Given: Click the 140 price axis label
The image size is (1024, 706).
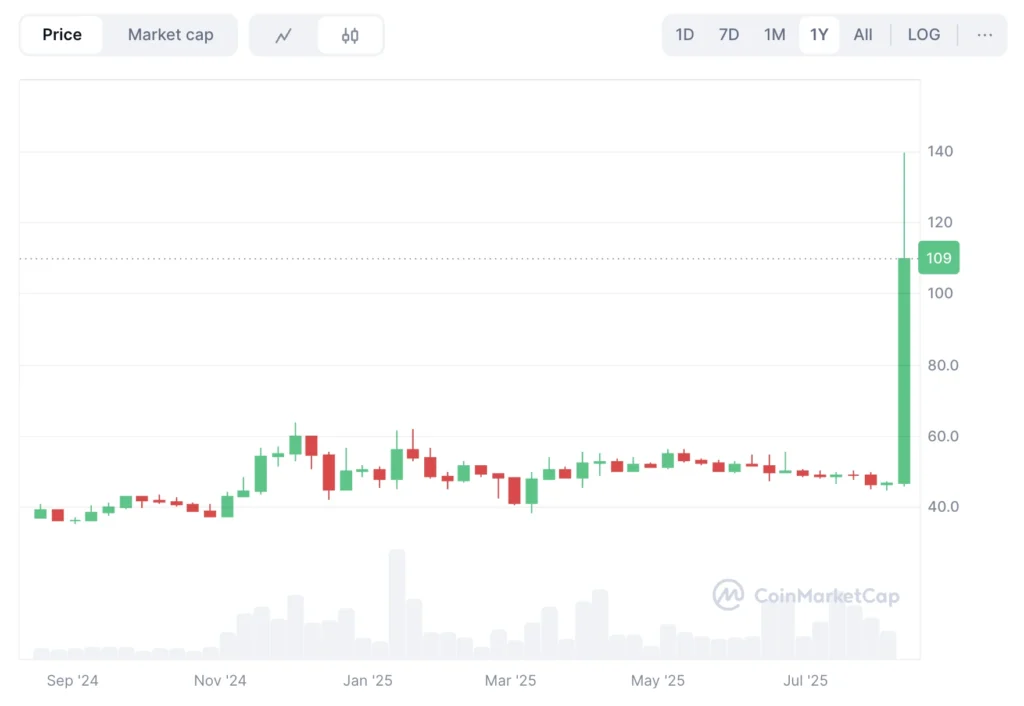Looking at the screenshot, I should click(940, 152).
